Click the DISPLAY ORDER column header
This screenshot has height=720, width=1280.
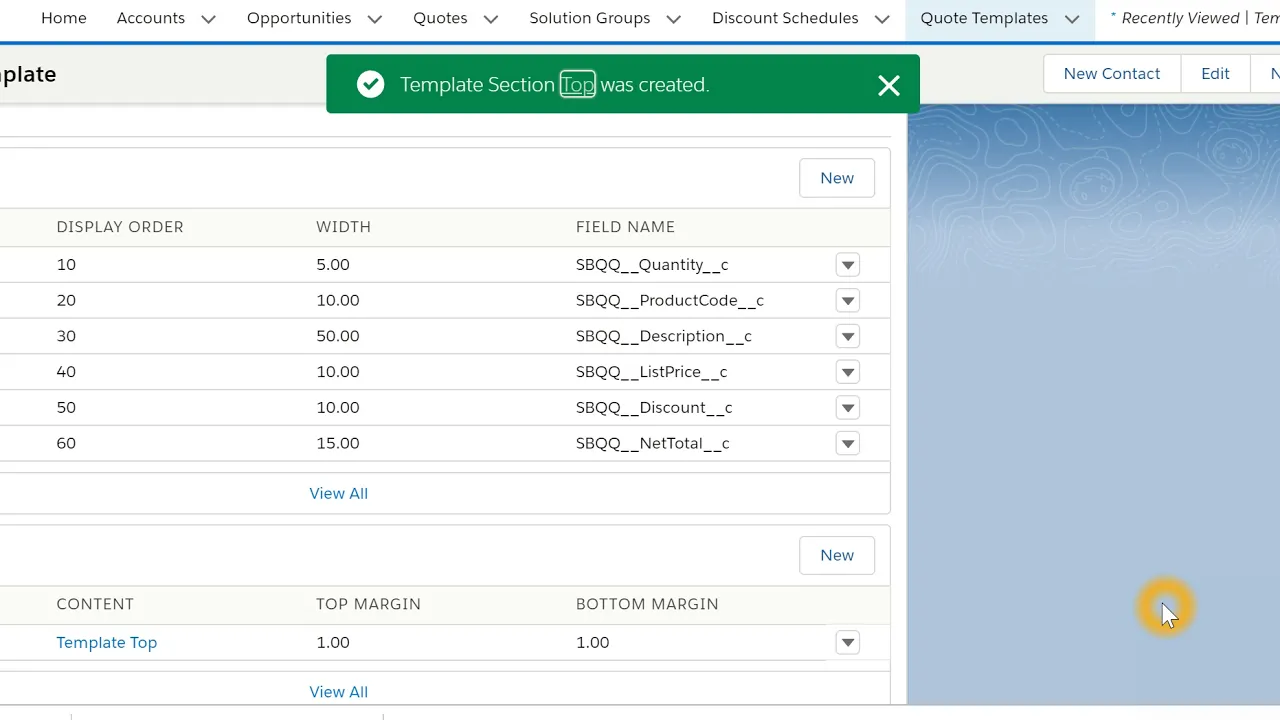(x=120, y=227)
